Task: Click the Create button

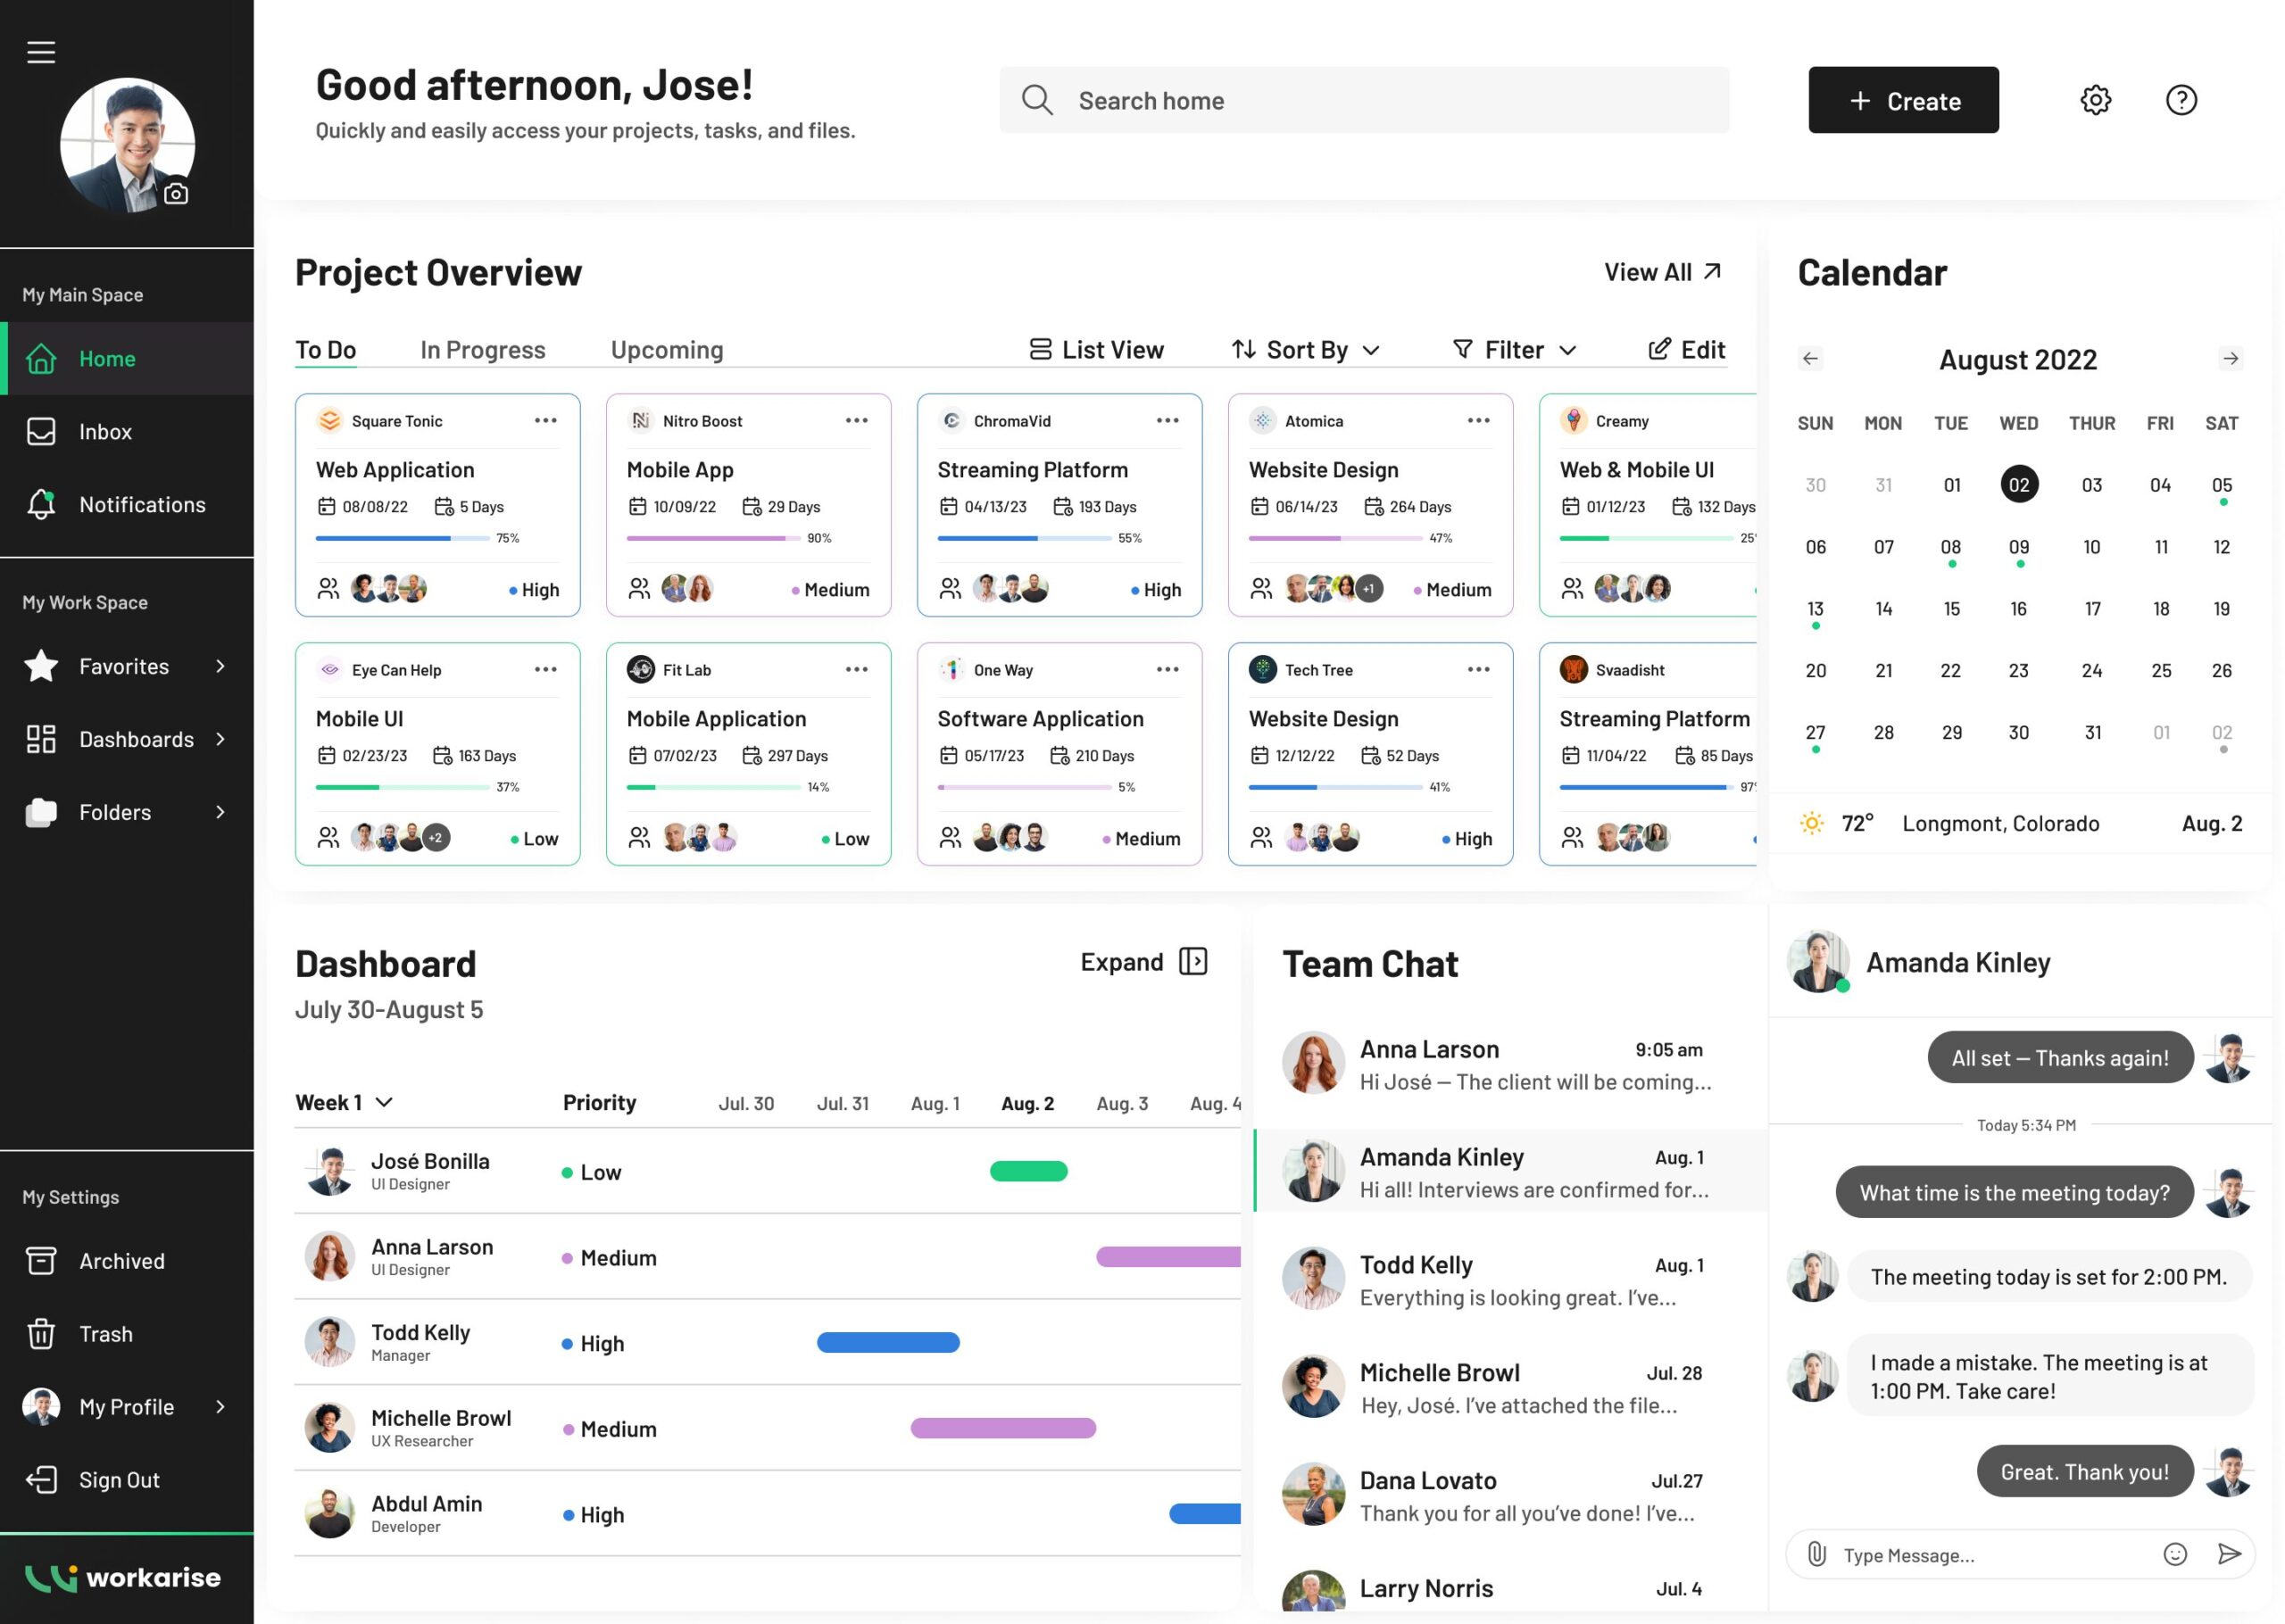Action: (x=1902, y=101)
